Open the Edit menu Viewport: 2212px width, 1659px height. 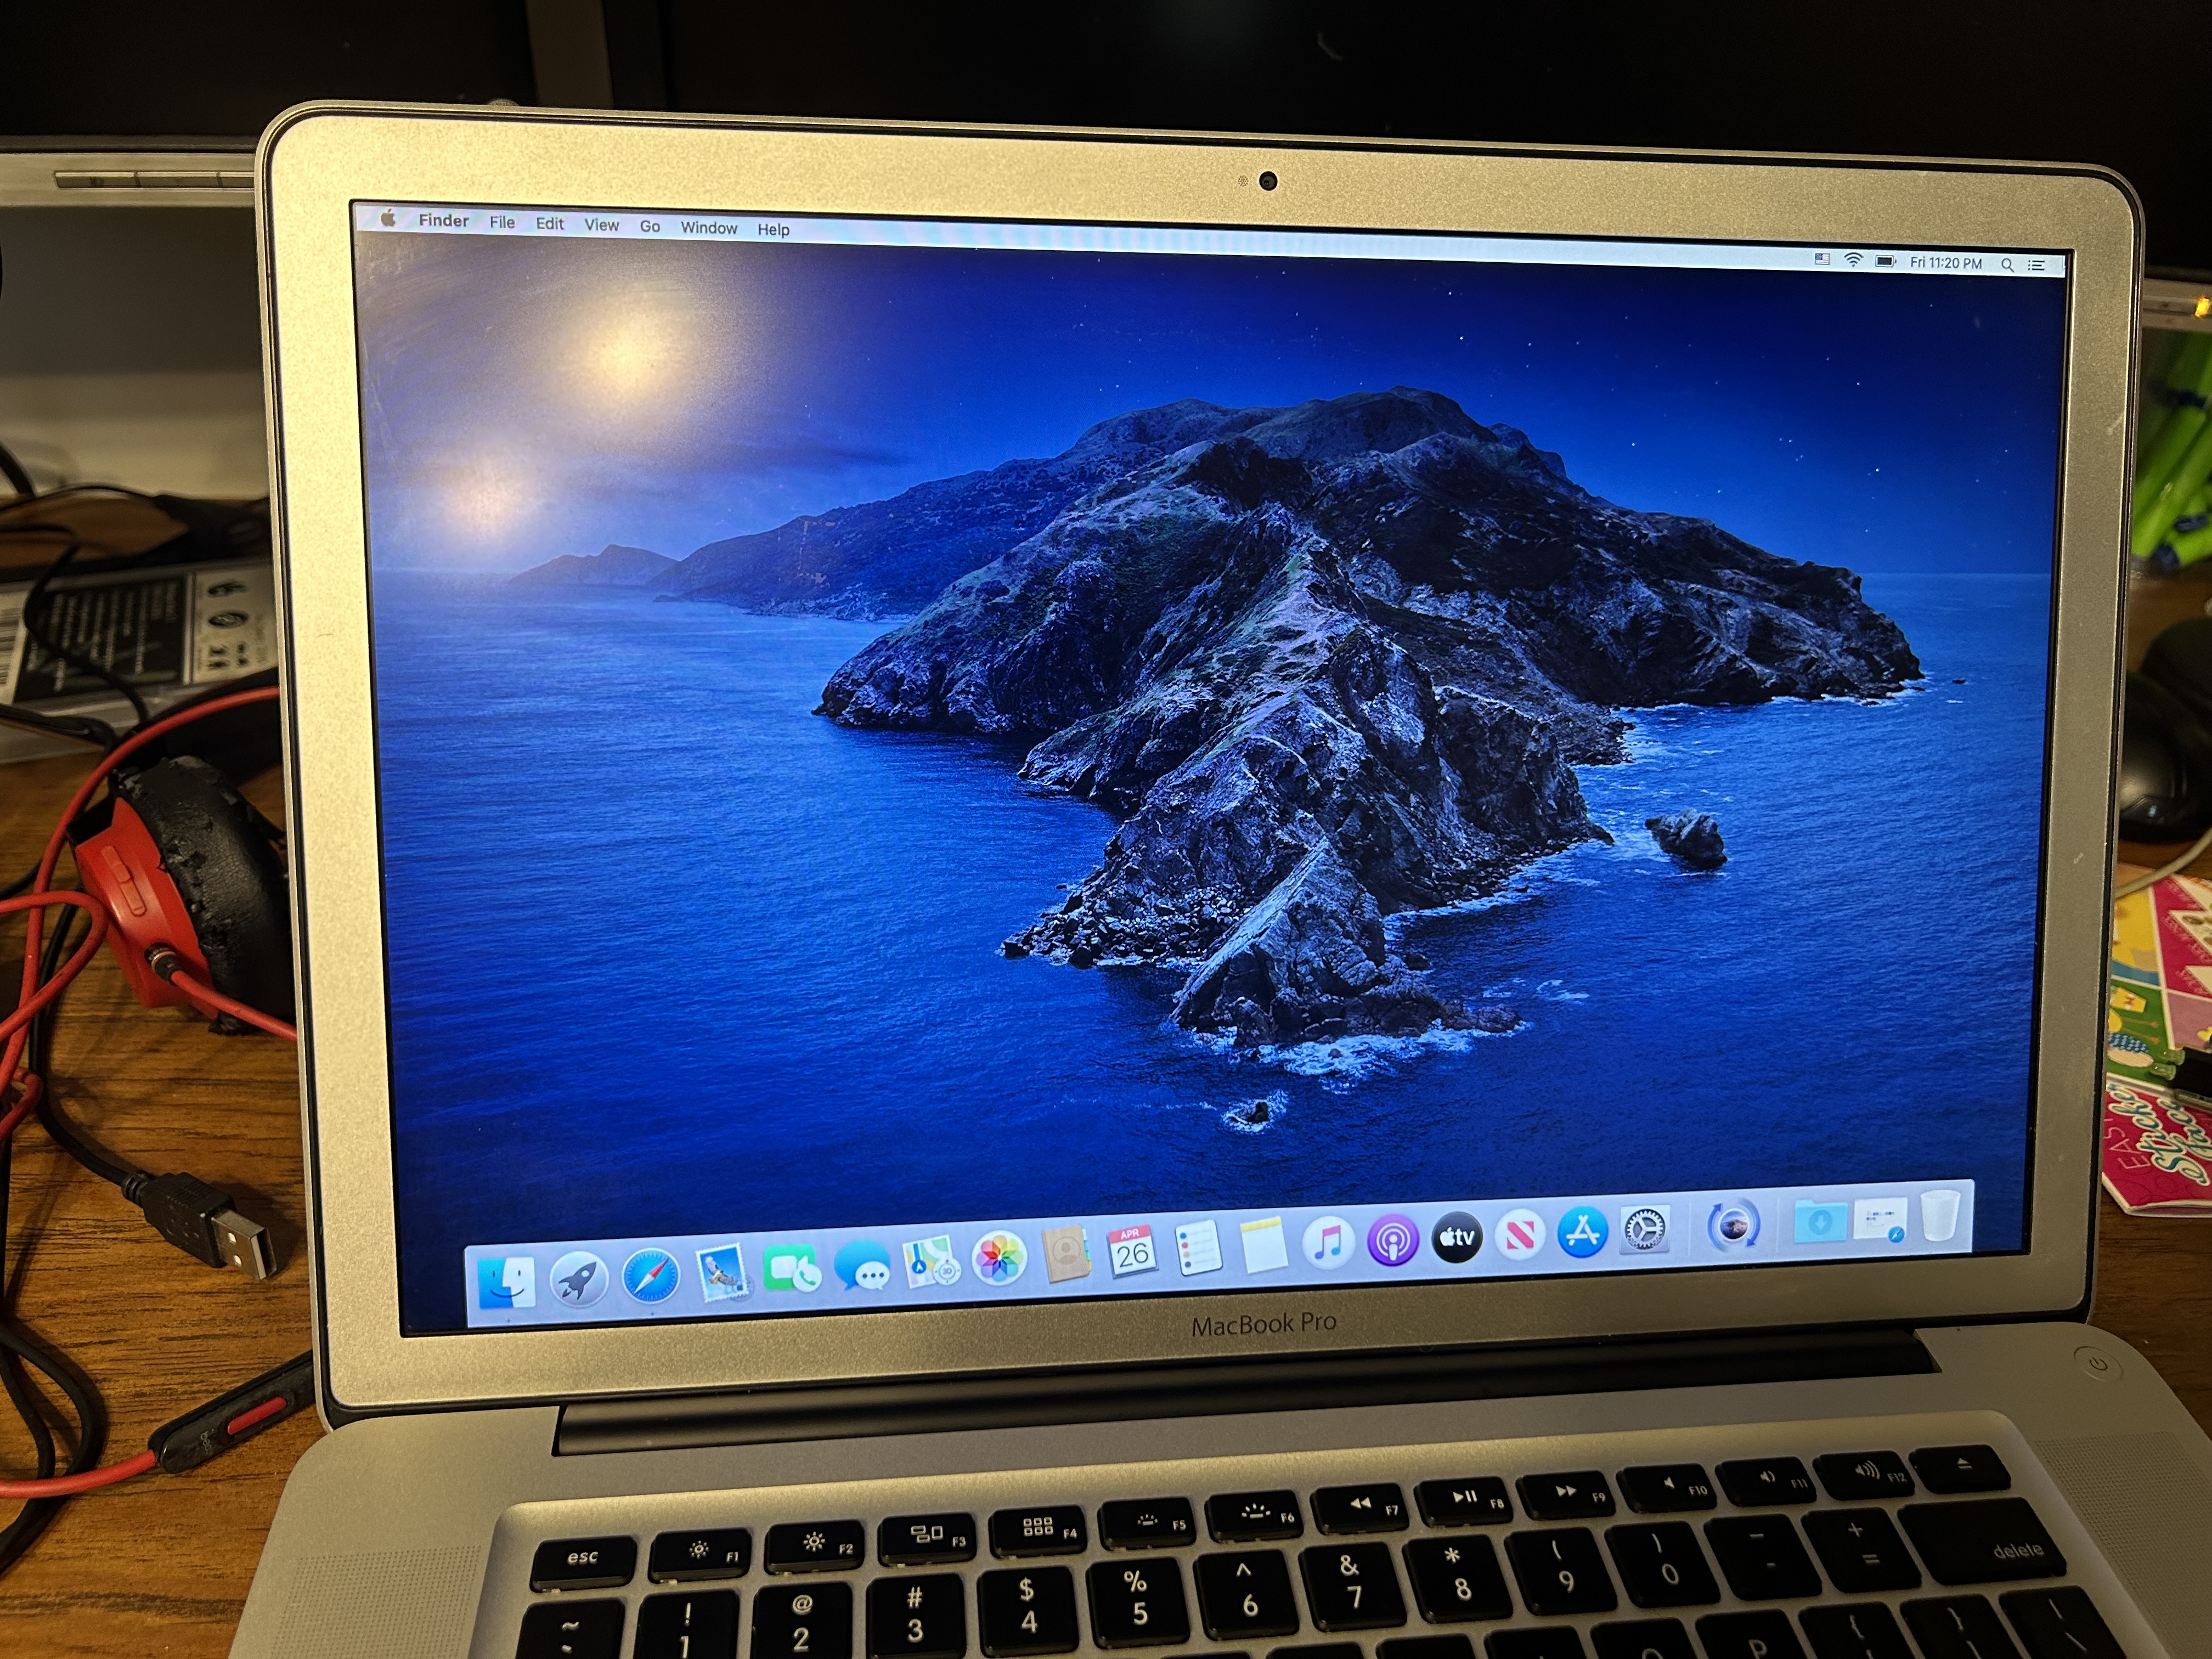(550, 224)
